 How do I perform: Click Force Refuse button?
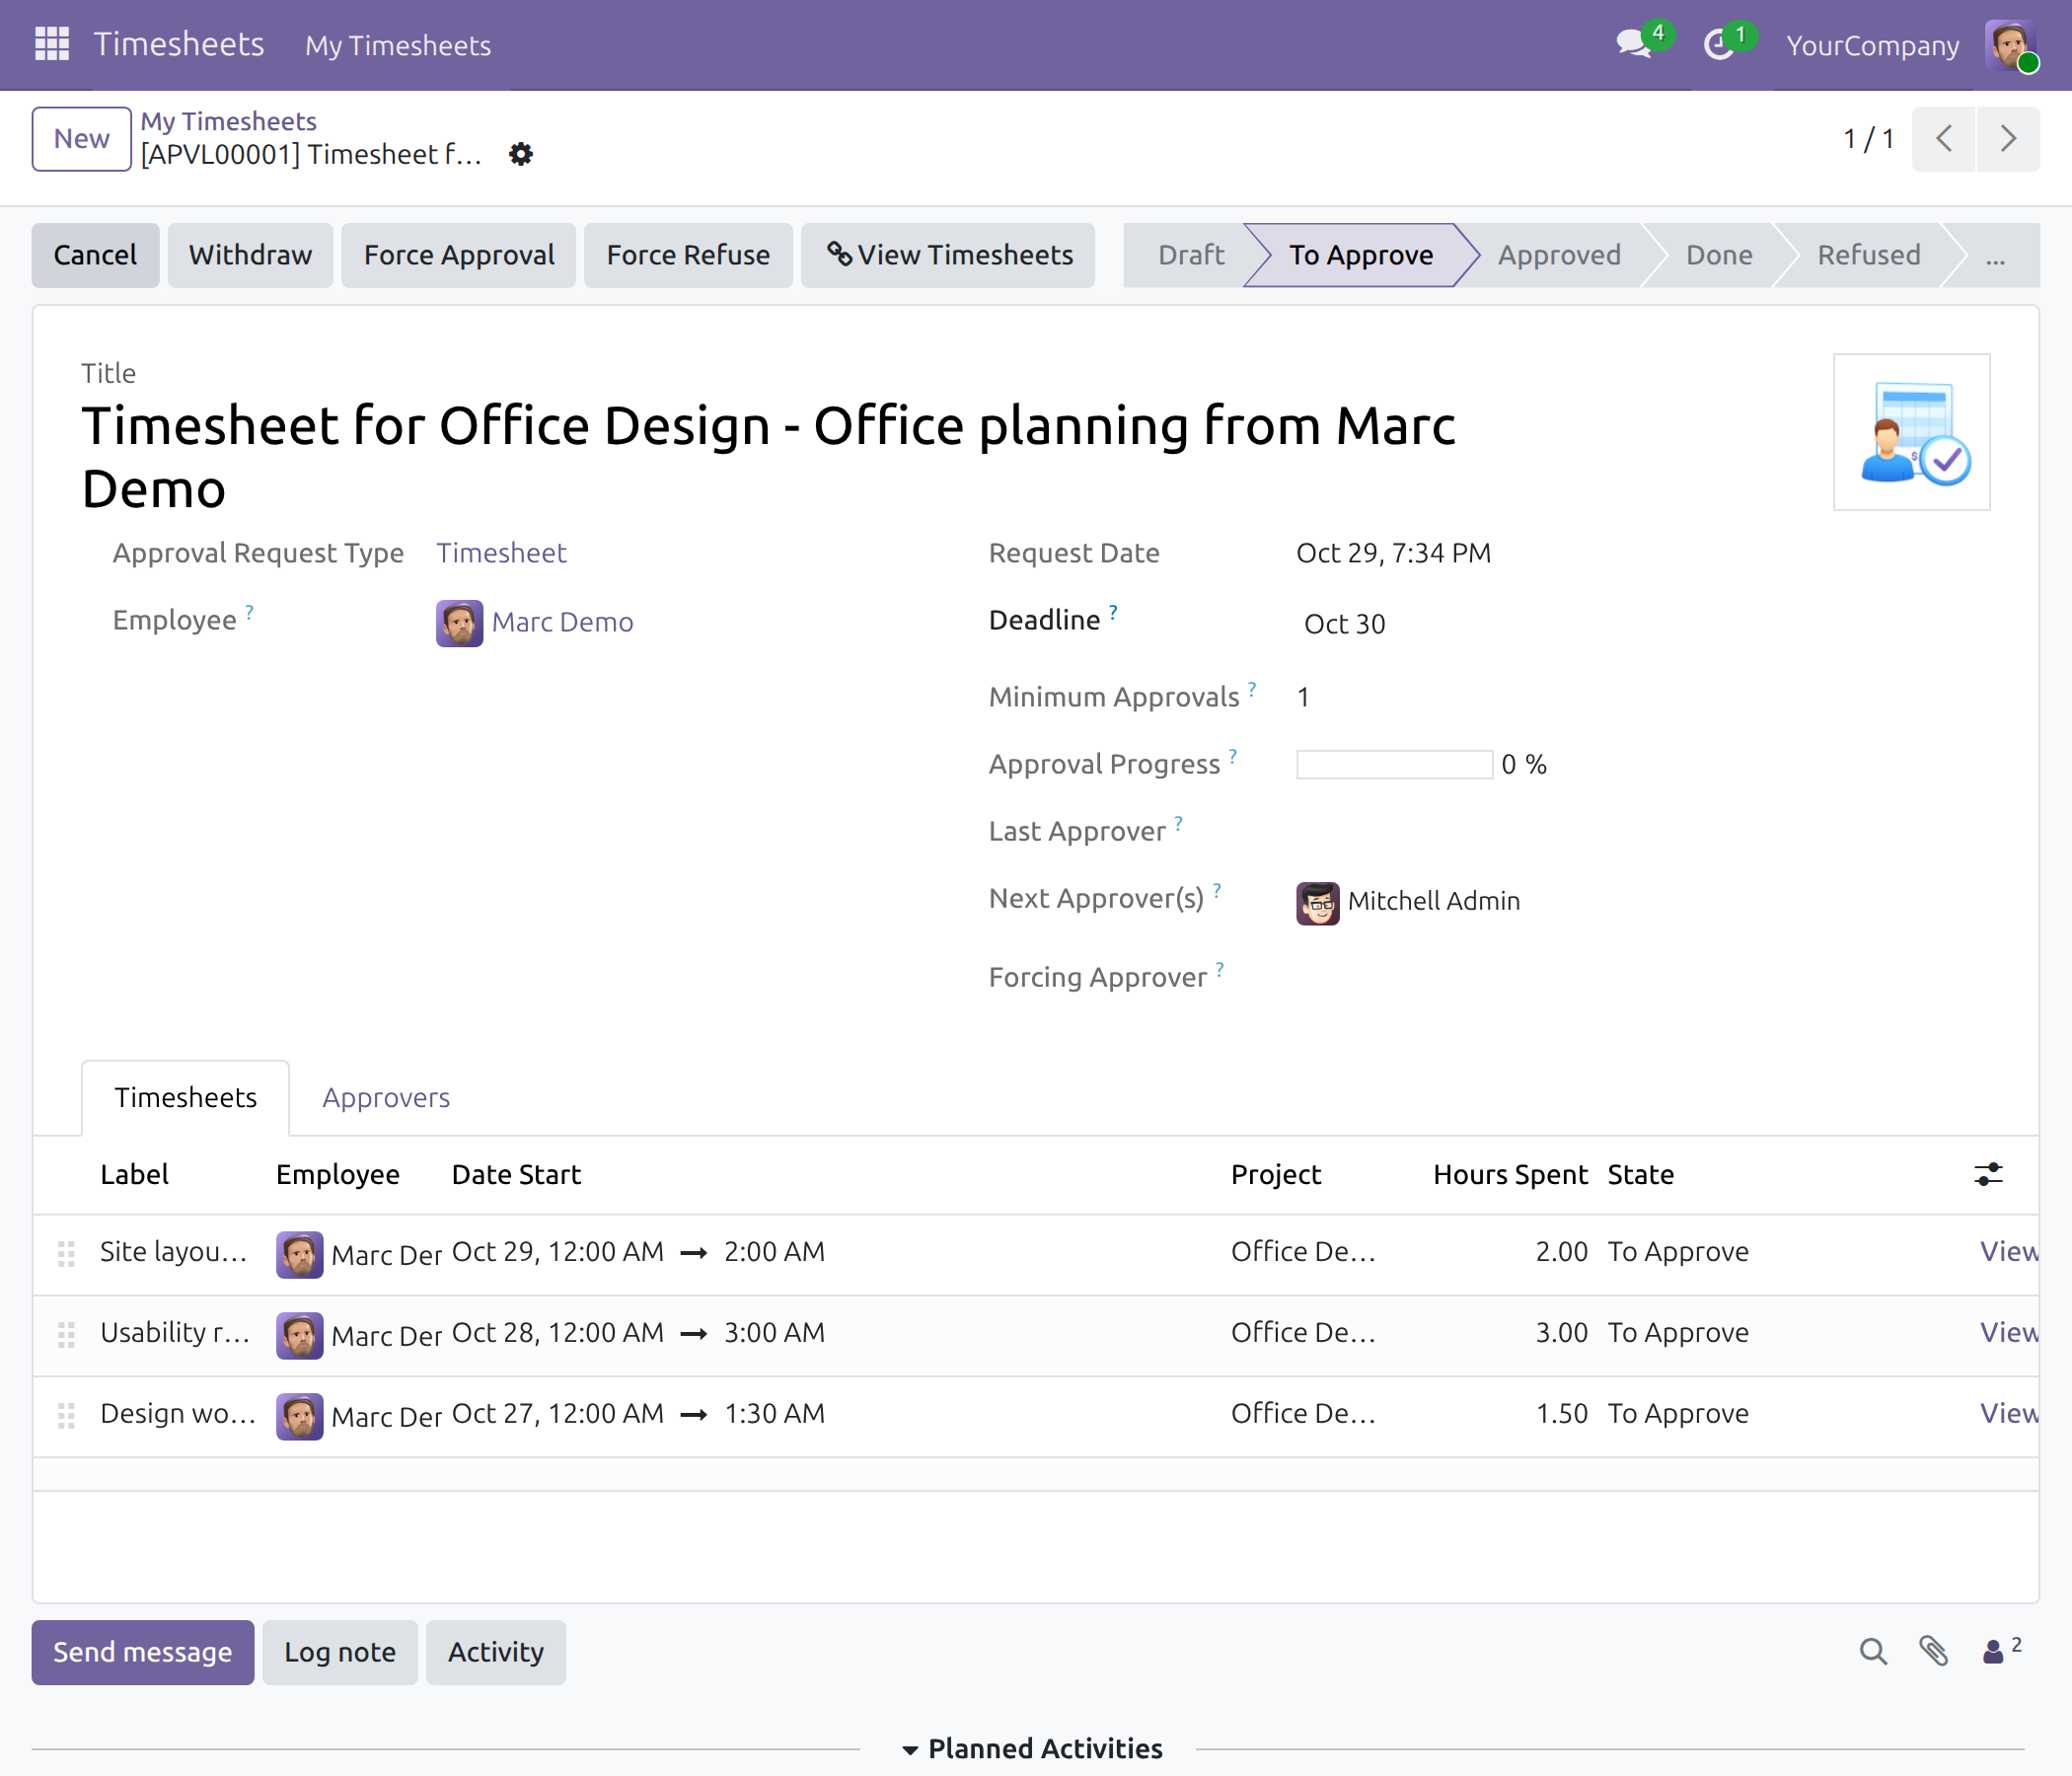click(x=688, y=255)
